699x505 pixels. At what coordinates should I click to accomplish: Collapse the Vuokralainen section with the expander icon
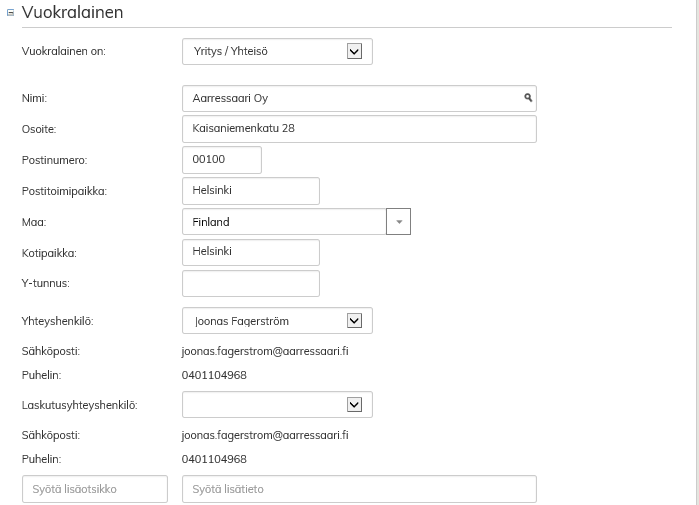click(11, 13)
